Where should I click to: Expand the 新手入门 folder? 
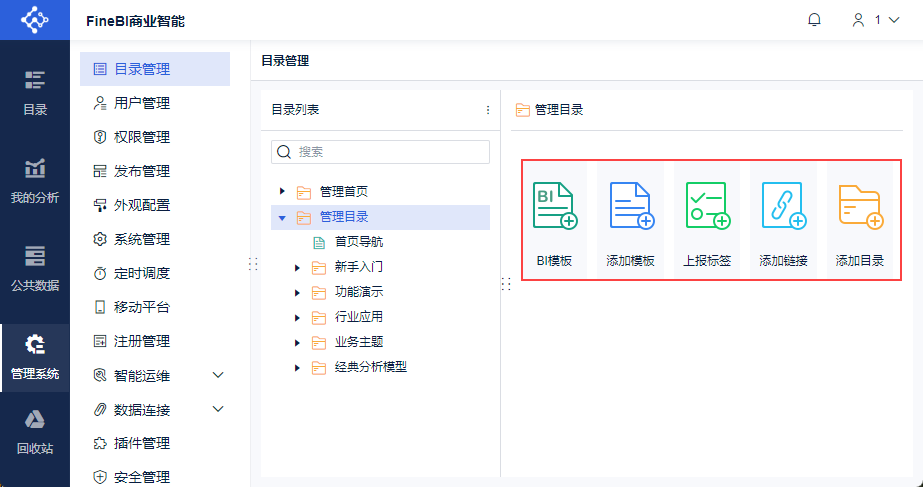point(298,267)
